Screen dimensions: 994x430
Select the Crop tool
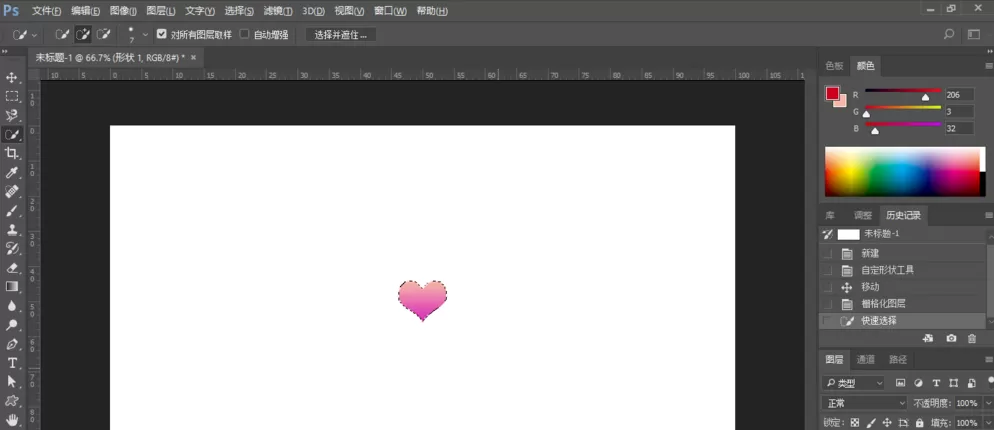tap(11, 153)
